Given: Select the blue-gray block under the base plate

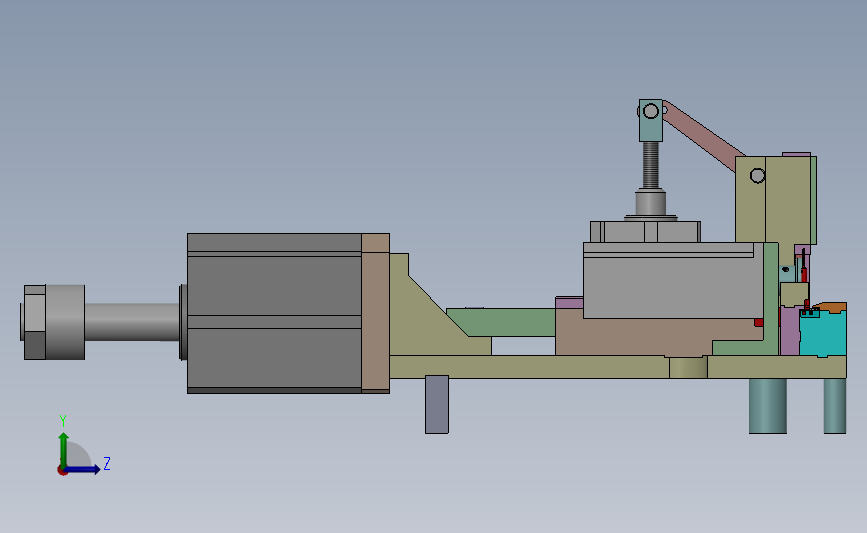Looking at the screenshot, I should [437, 405].
